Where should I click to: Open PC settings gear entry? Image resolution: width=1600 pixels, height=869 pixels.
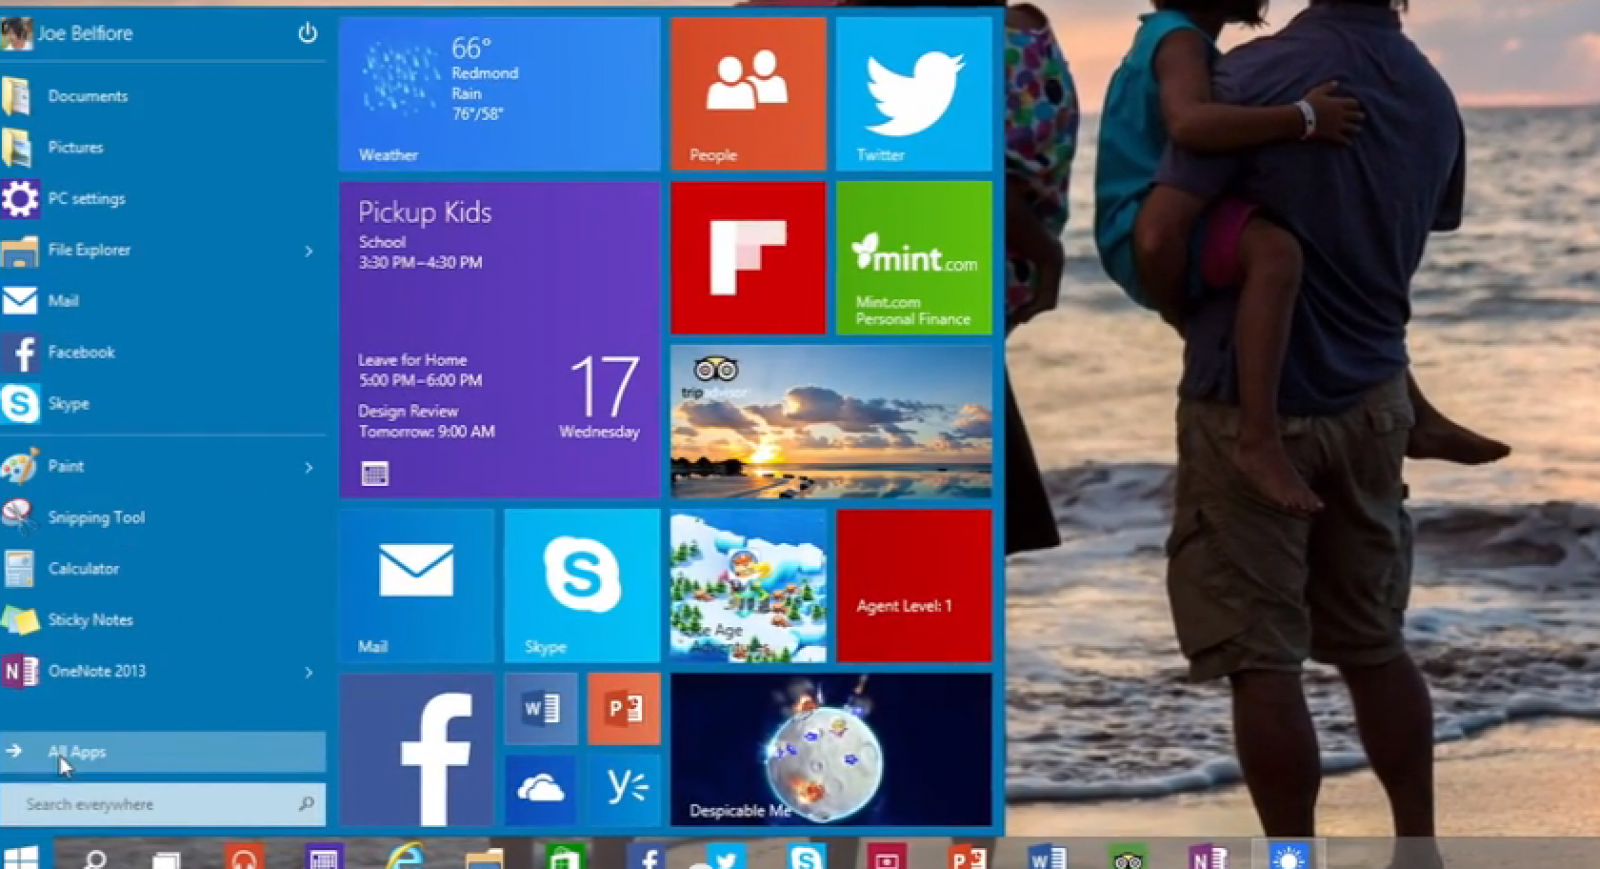coord(163,198)
